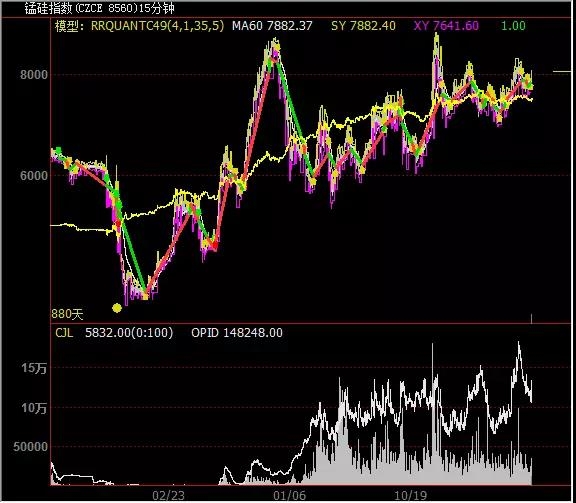
Task: Click the 880天 period label
Action: pos(67,314)
